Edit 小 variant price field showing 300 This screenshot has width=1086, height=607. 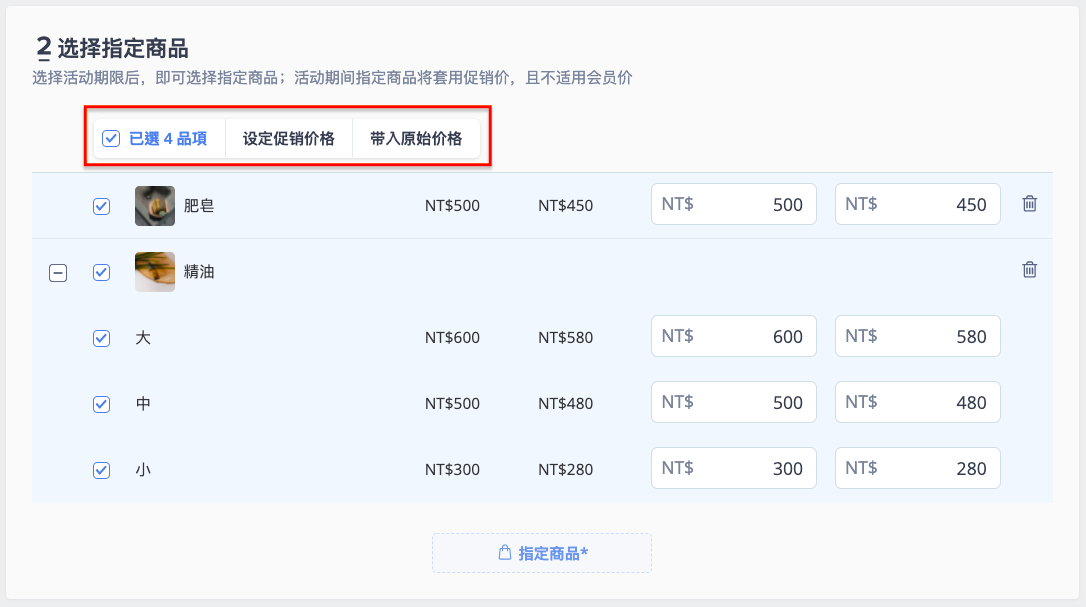pyautogui.click(x=733, y=468)
